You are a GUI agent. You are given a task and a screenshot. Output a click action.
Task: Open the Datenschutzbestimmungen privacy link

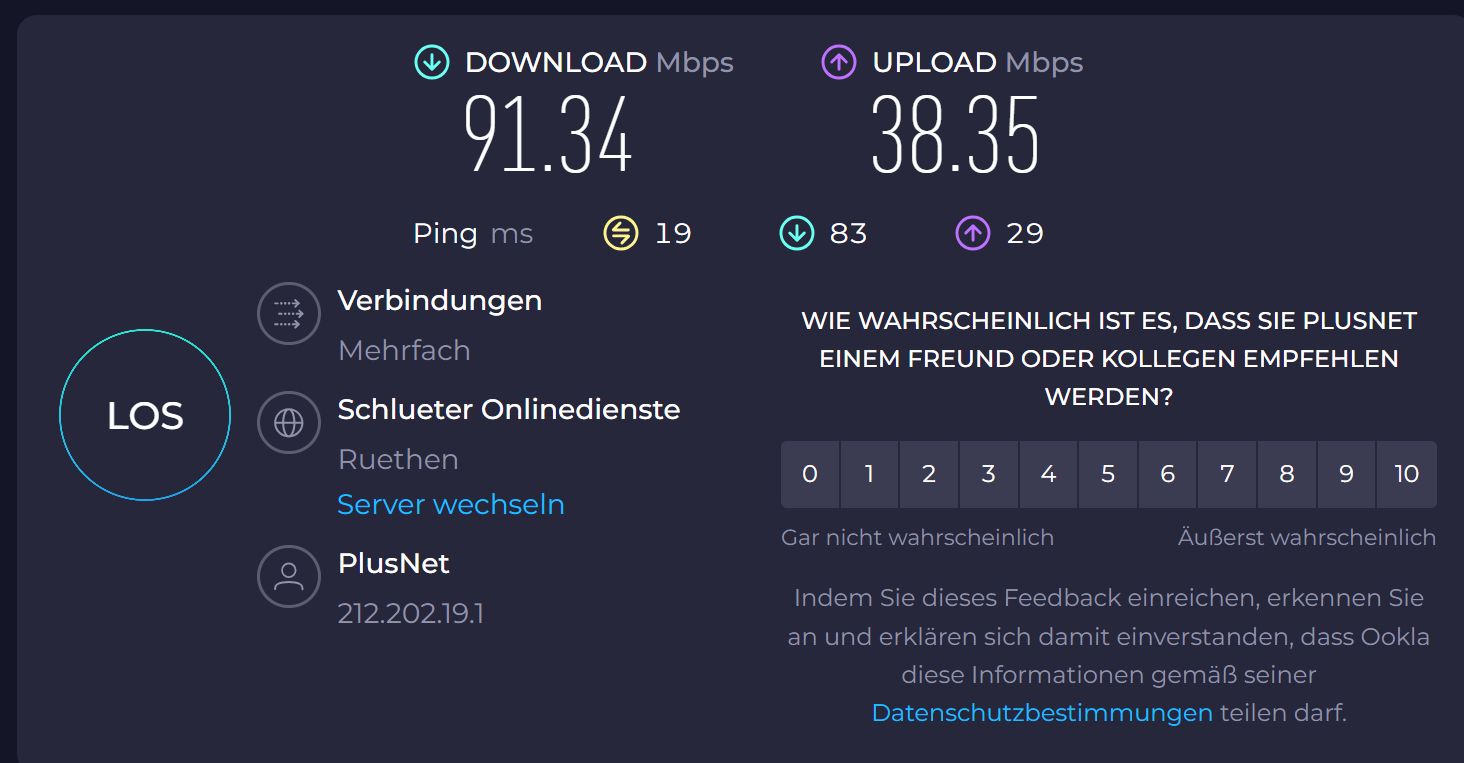[x=1042, y=713]
